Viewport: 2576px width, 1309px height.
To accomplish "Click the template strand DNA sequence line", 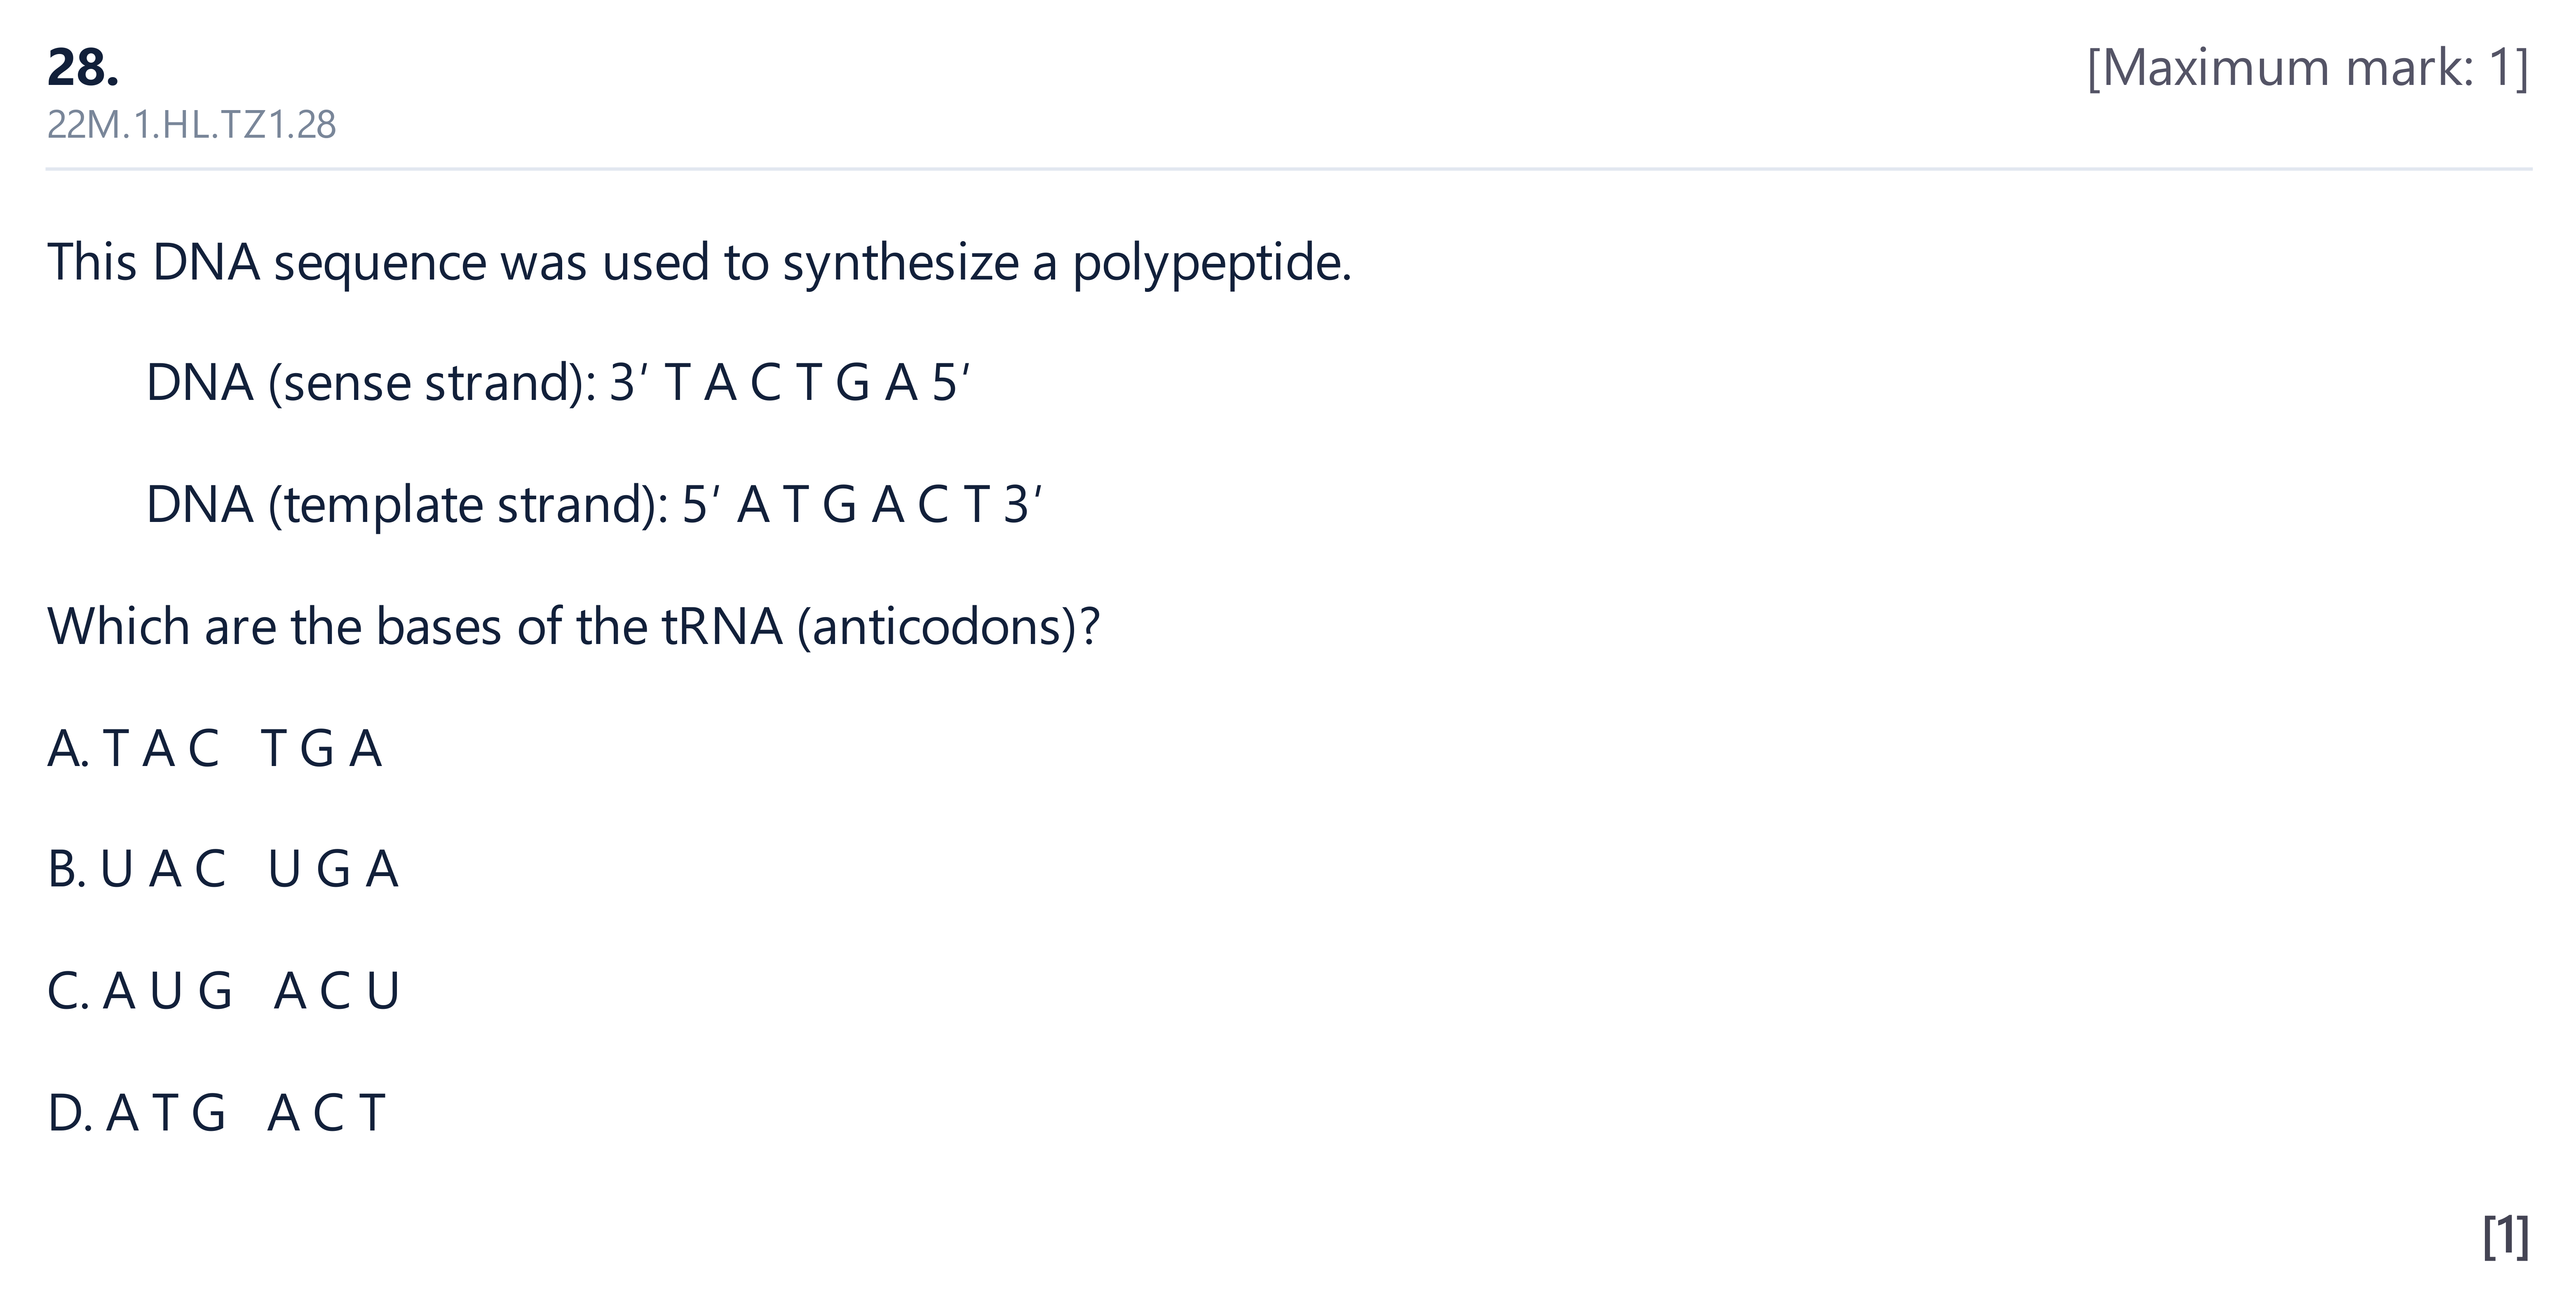I will pos(594,504).
